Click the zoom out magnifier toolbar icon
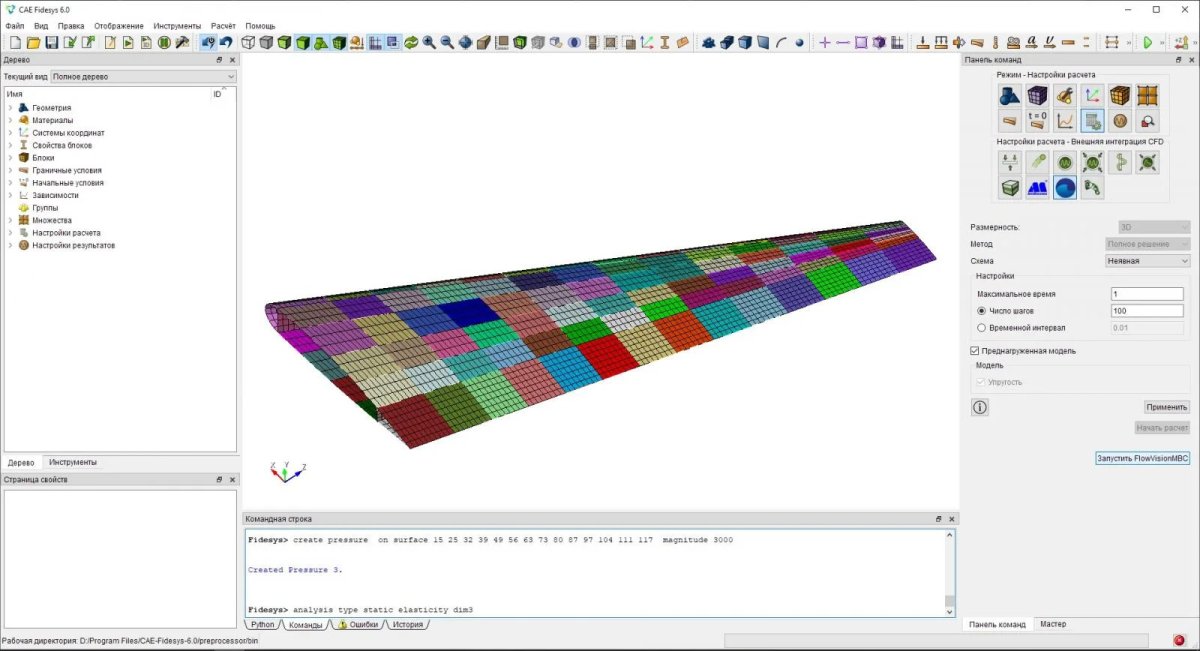This screenshot has height=651, width=1200. pyautogui.click(x=447, y=43)
